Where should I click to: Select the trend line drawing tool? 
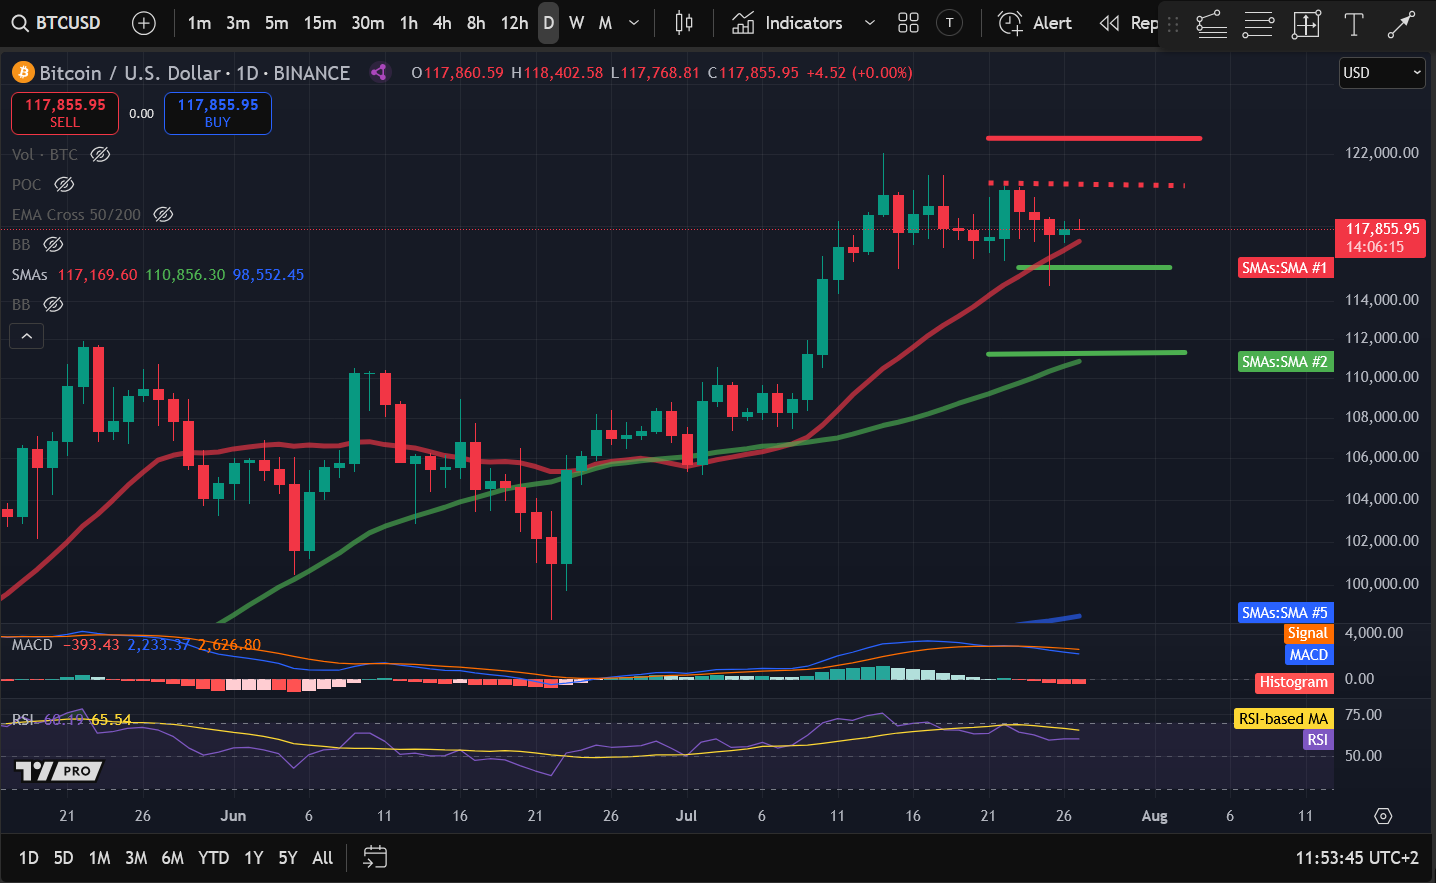click(1211, 24)
